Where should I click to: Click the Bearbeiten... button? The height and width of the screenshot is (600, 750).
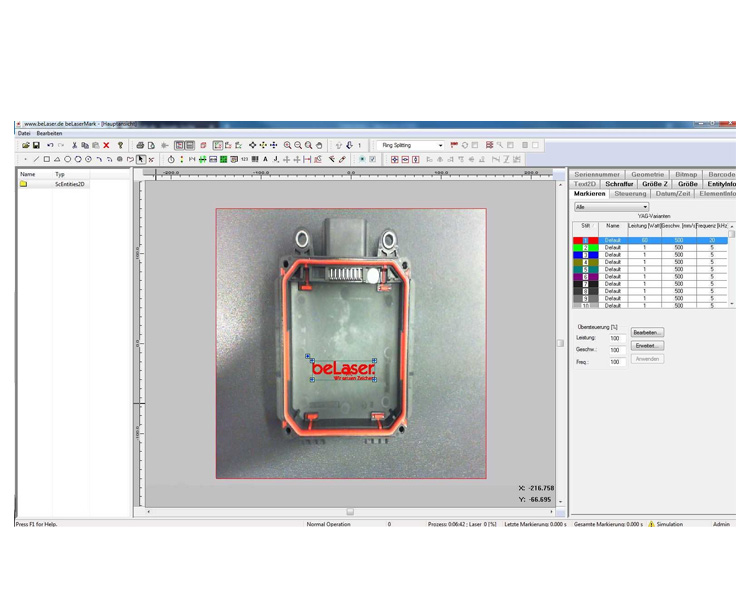647,332
